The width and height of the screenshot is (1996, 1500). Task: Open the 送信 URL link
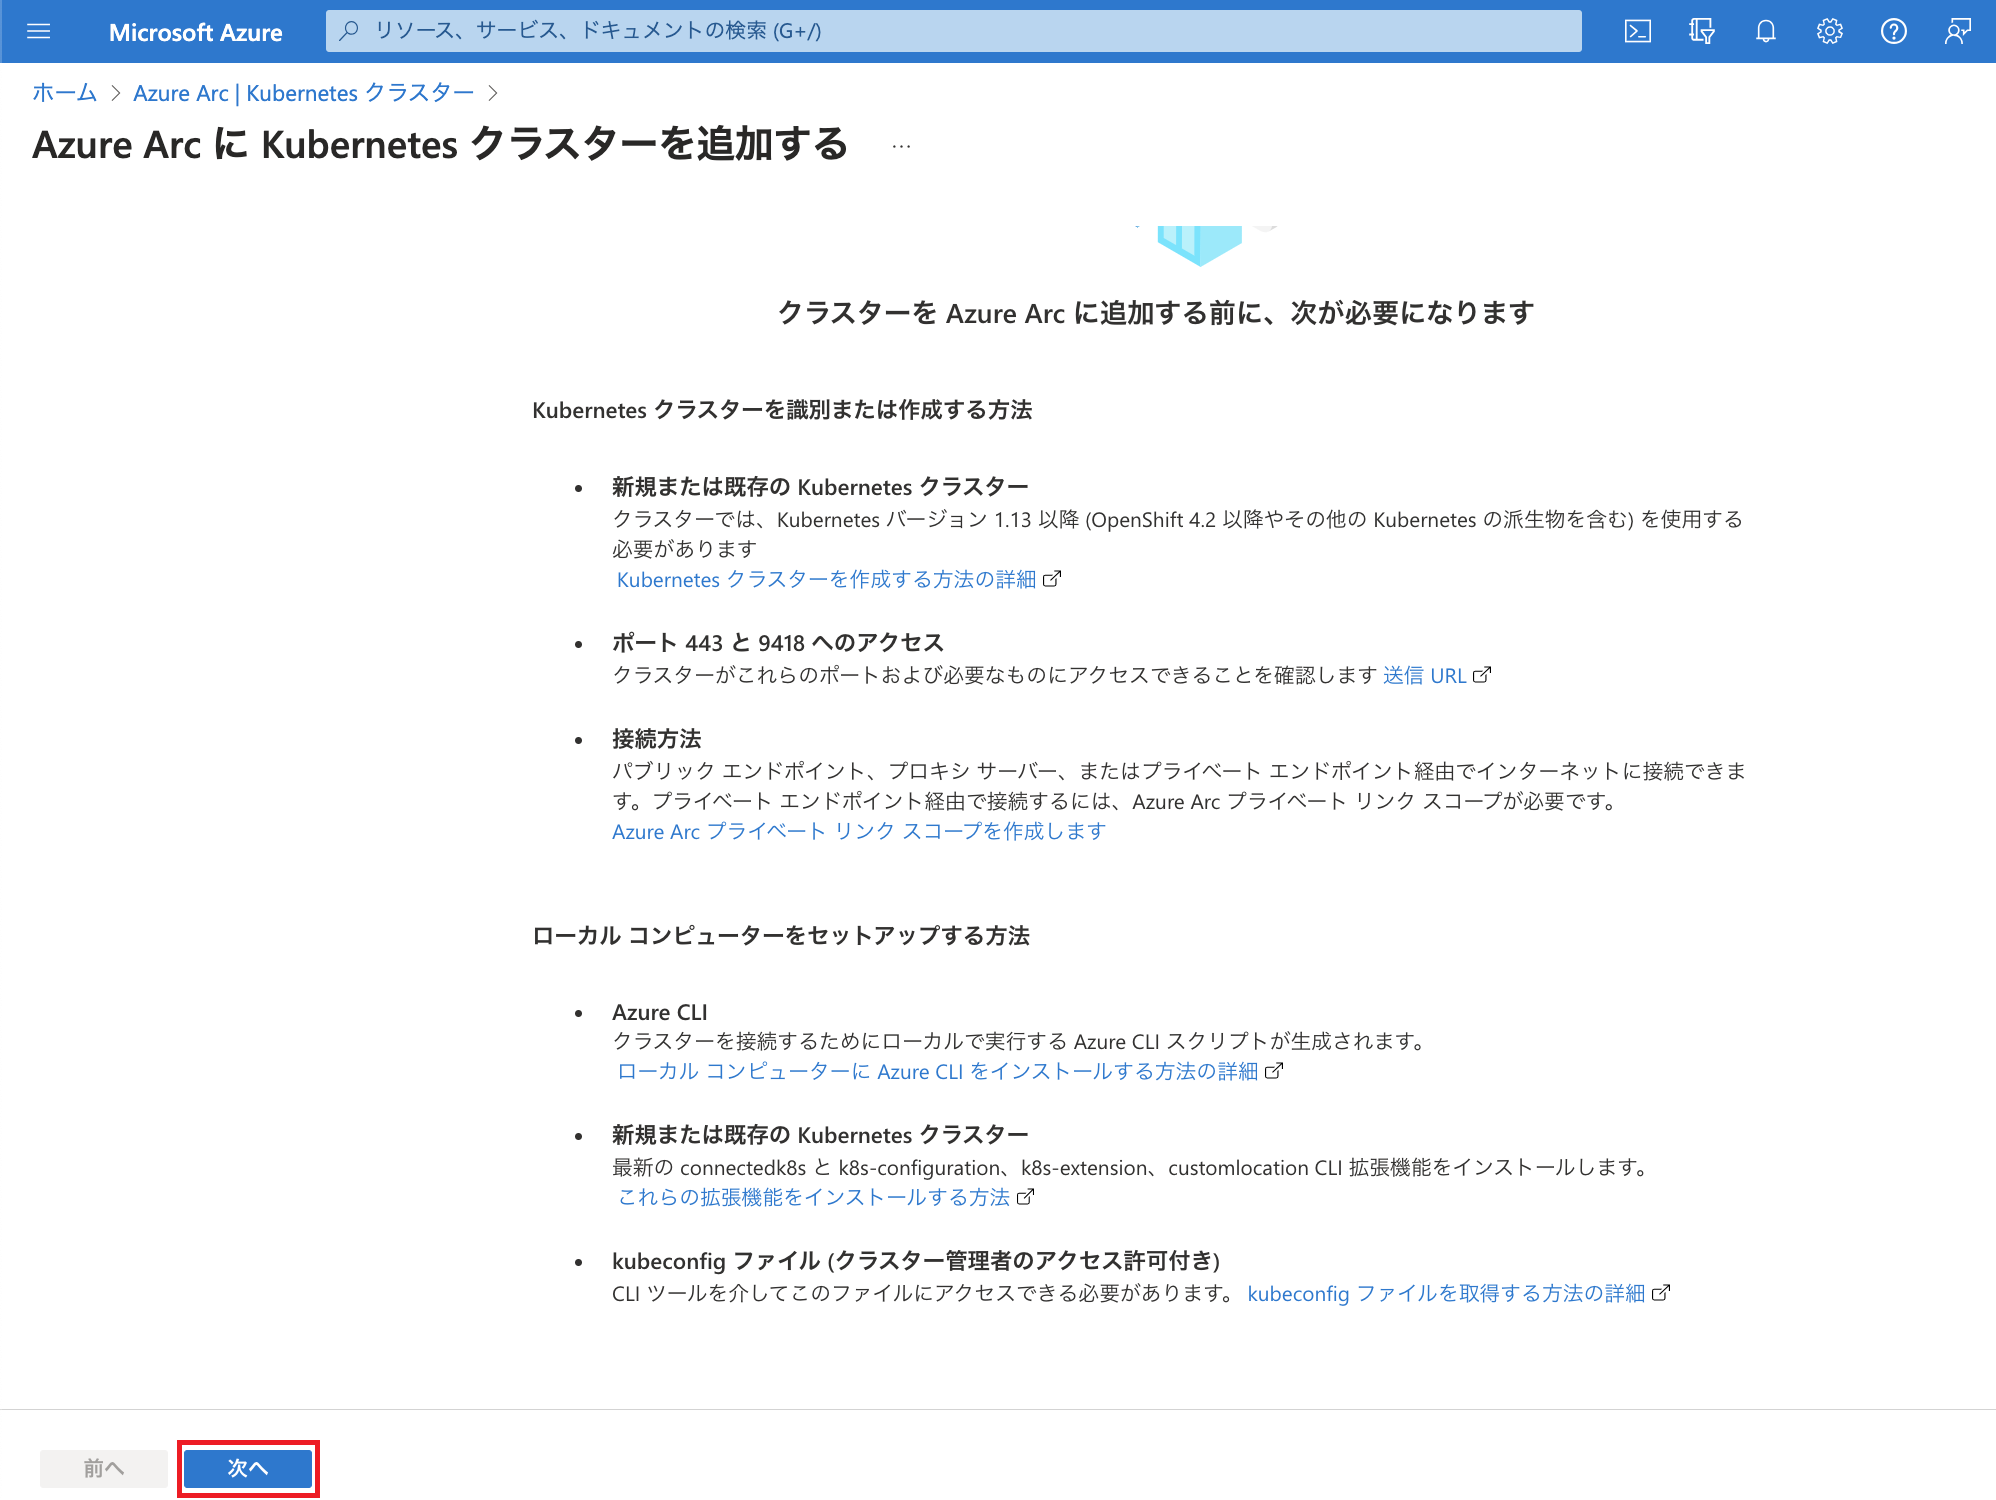(x=1424, y=675)
